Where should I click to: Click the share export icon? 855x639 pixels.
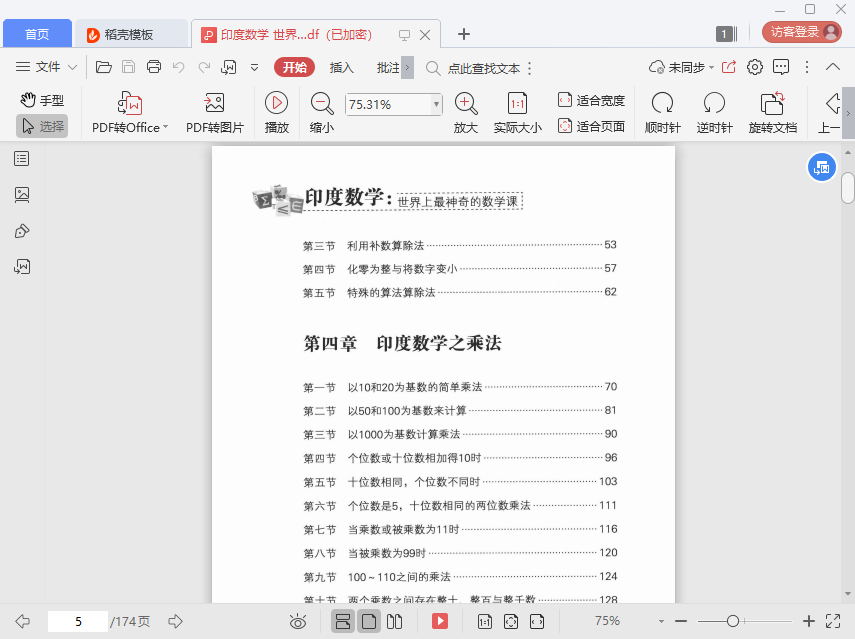point(729,67)
